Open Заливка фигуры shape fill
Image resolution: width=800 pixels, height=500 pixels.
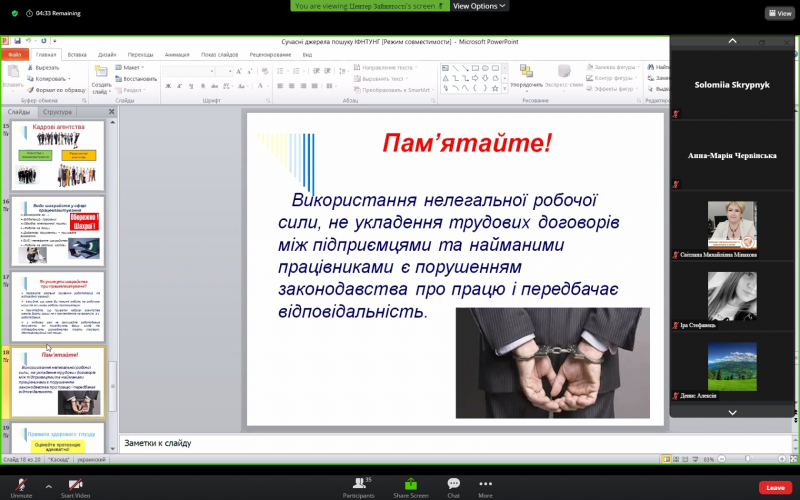tap(612, 67)
